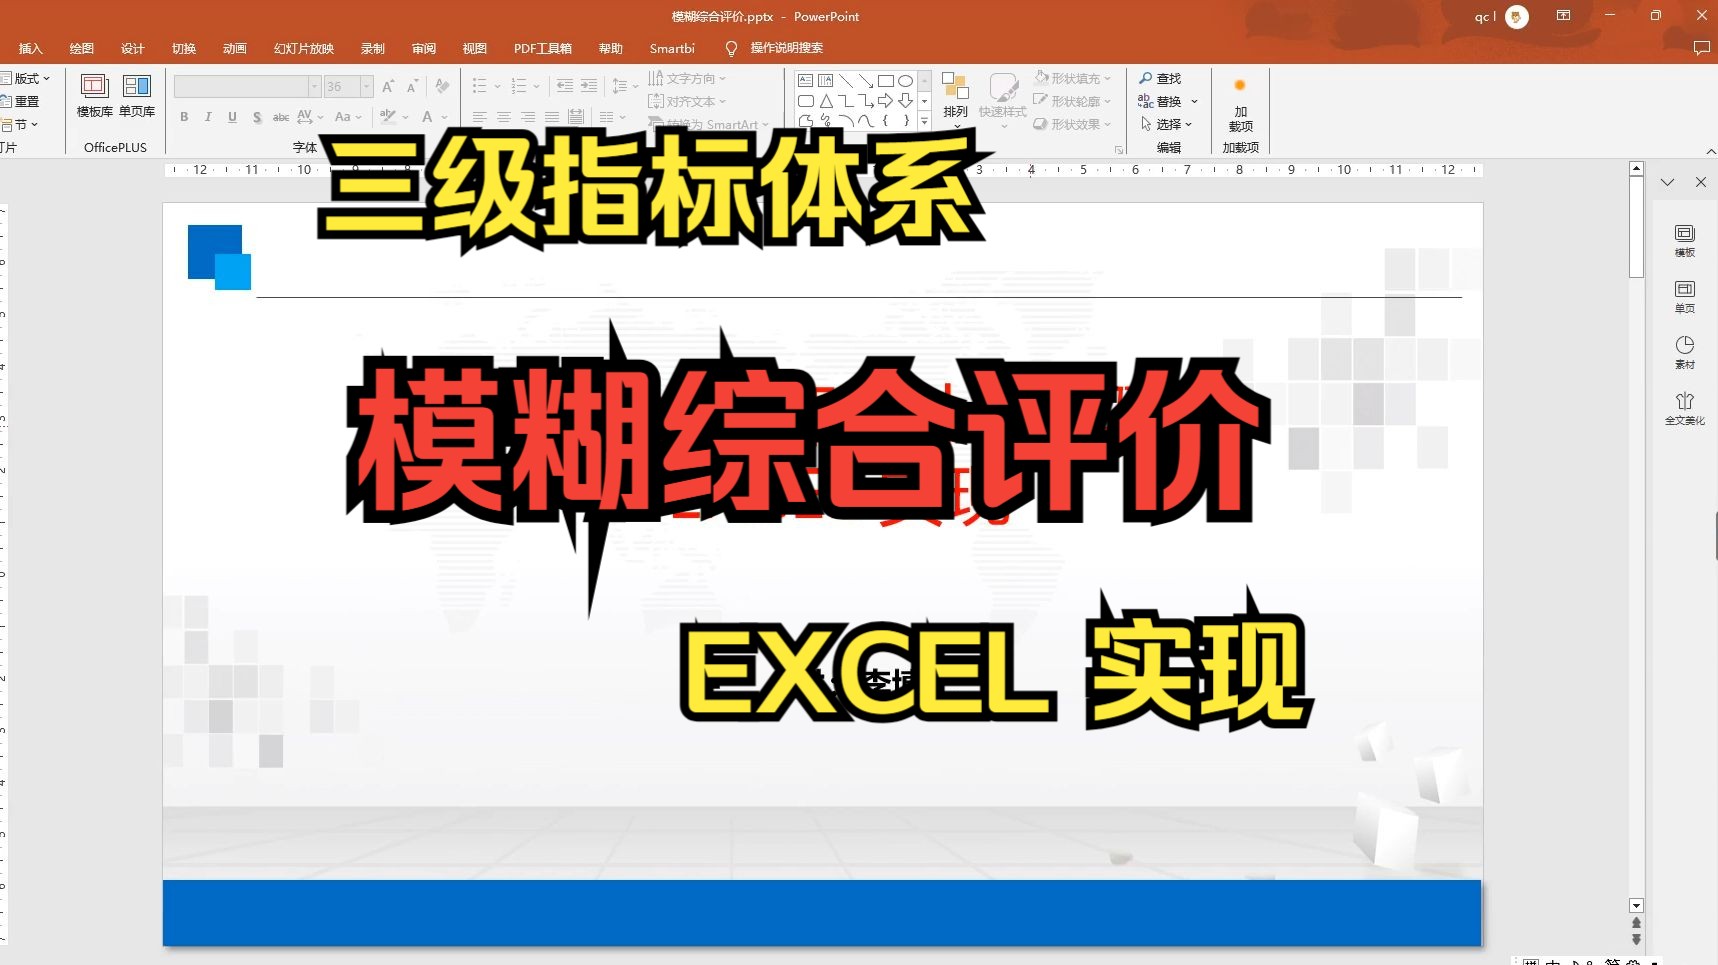
Task: Click the user account avatar
Action: [1517, 16]
